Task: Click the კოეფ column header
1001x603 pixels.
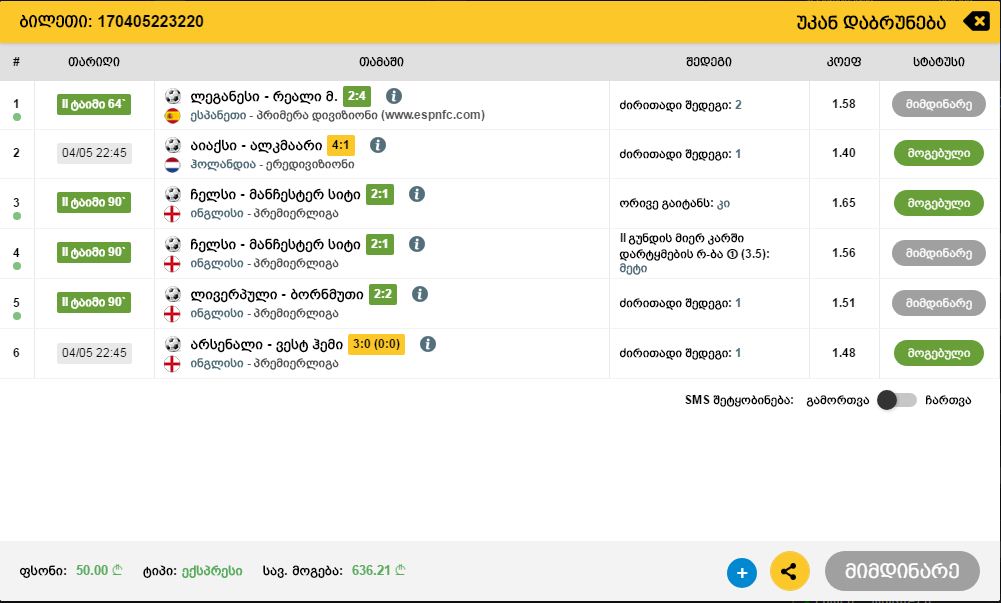Action: point(843,62)
